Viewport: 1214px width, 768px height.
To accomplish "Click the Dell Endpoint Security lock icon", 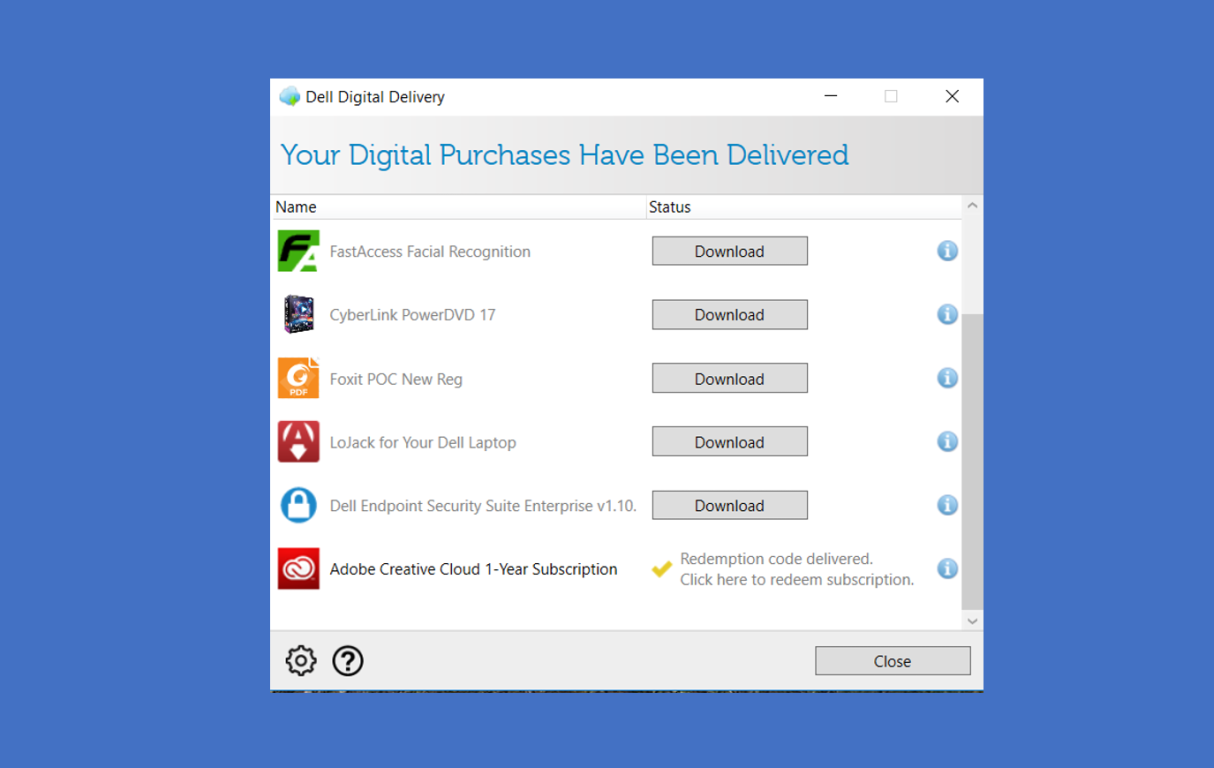I will pos(298,505).
